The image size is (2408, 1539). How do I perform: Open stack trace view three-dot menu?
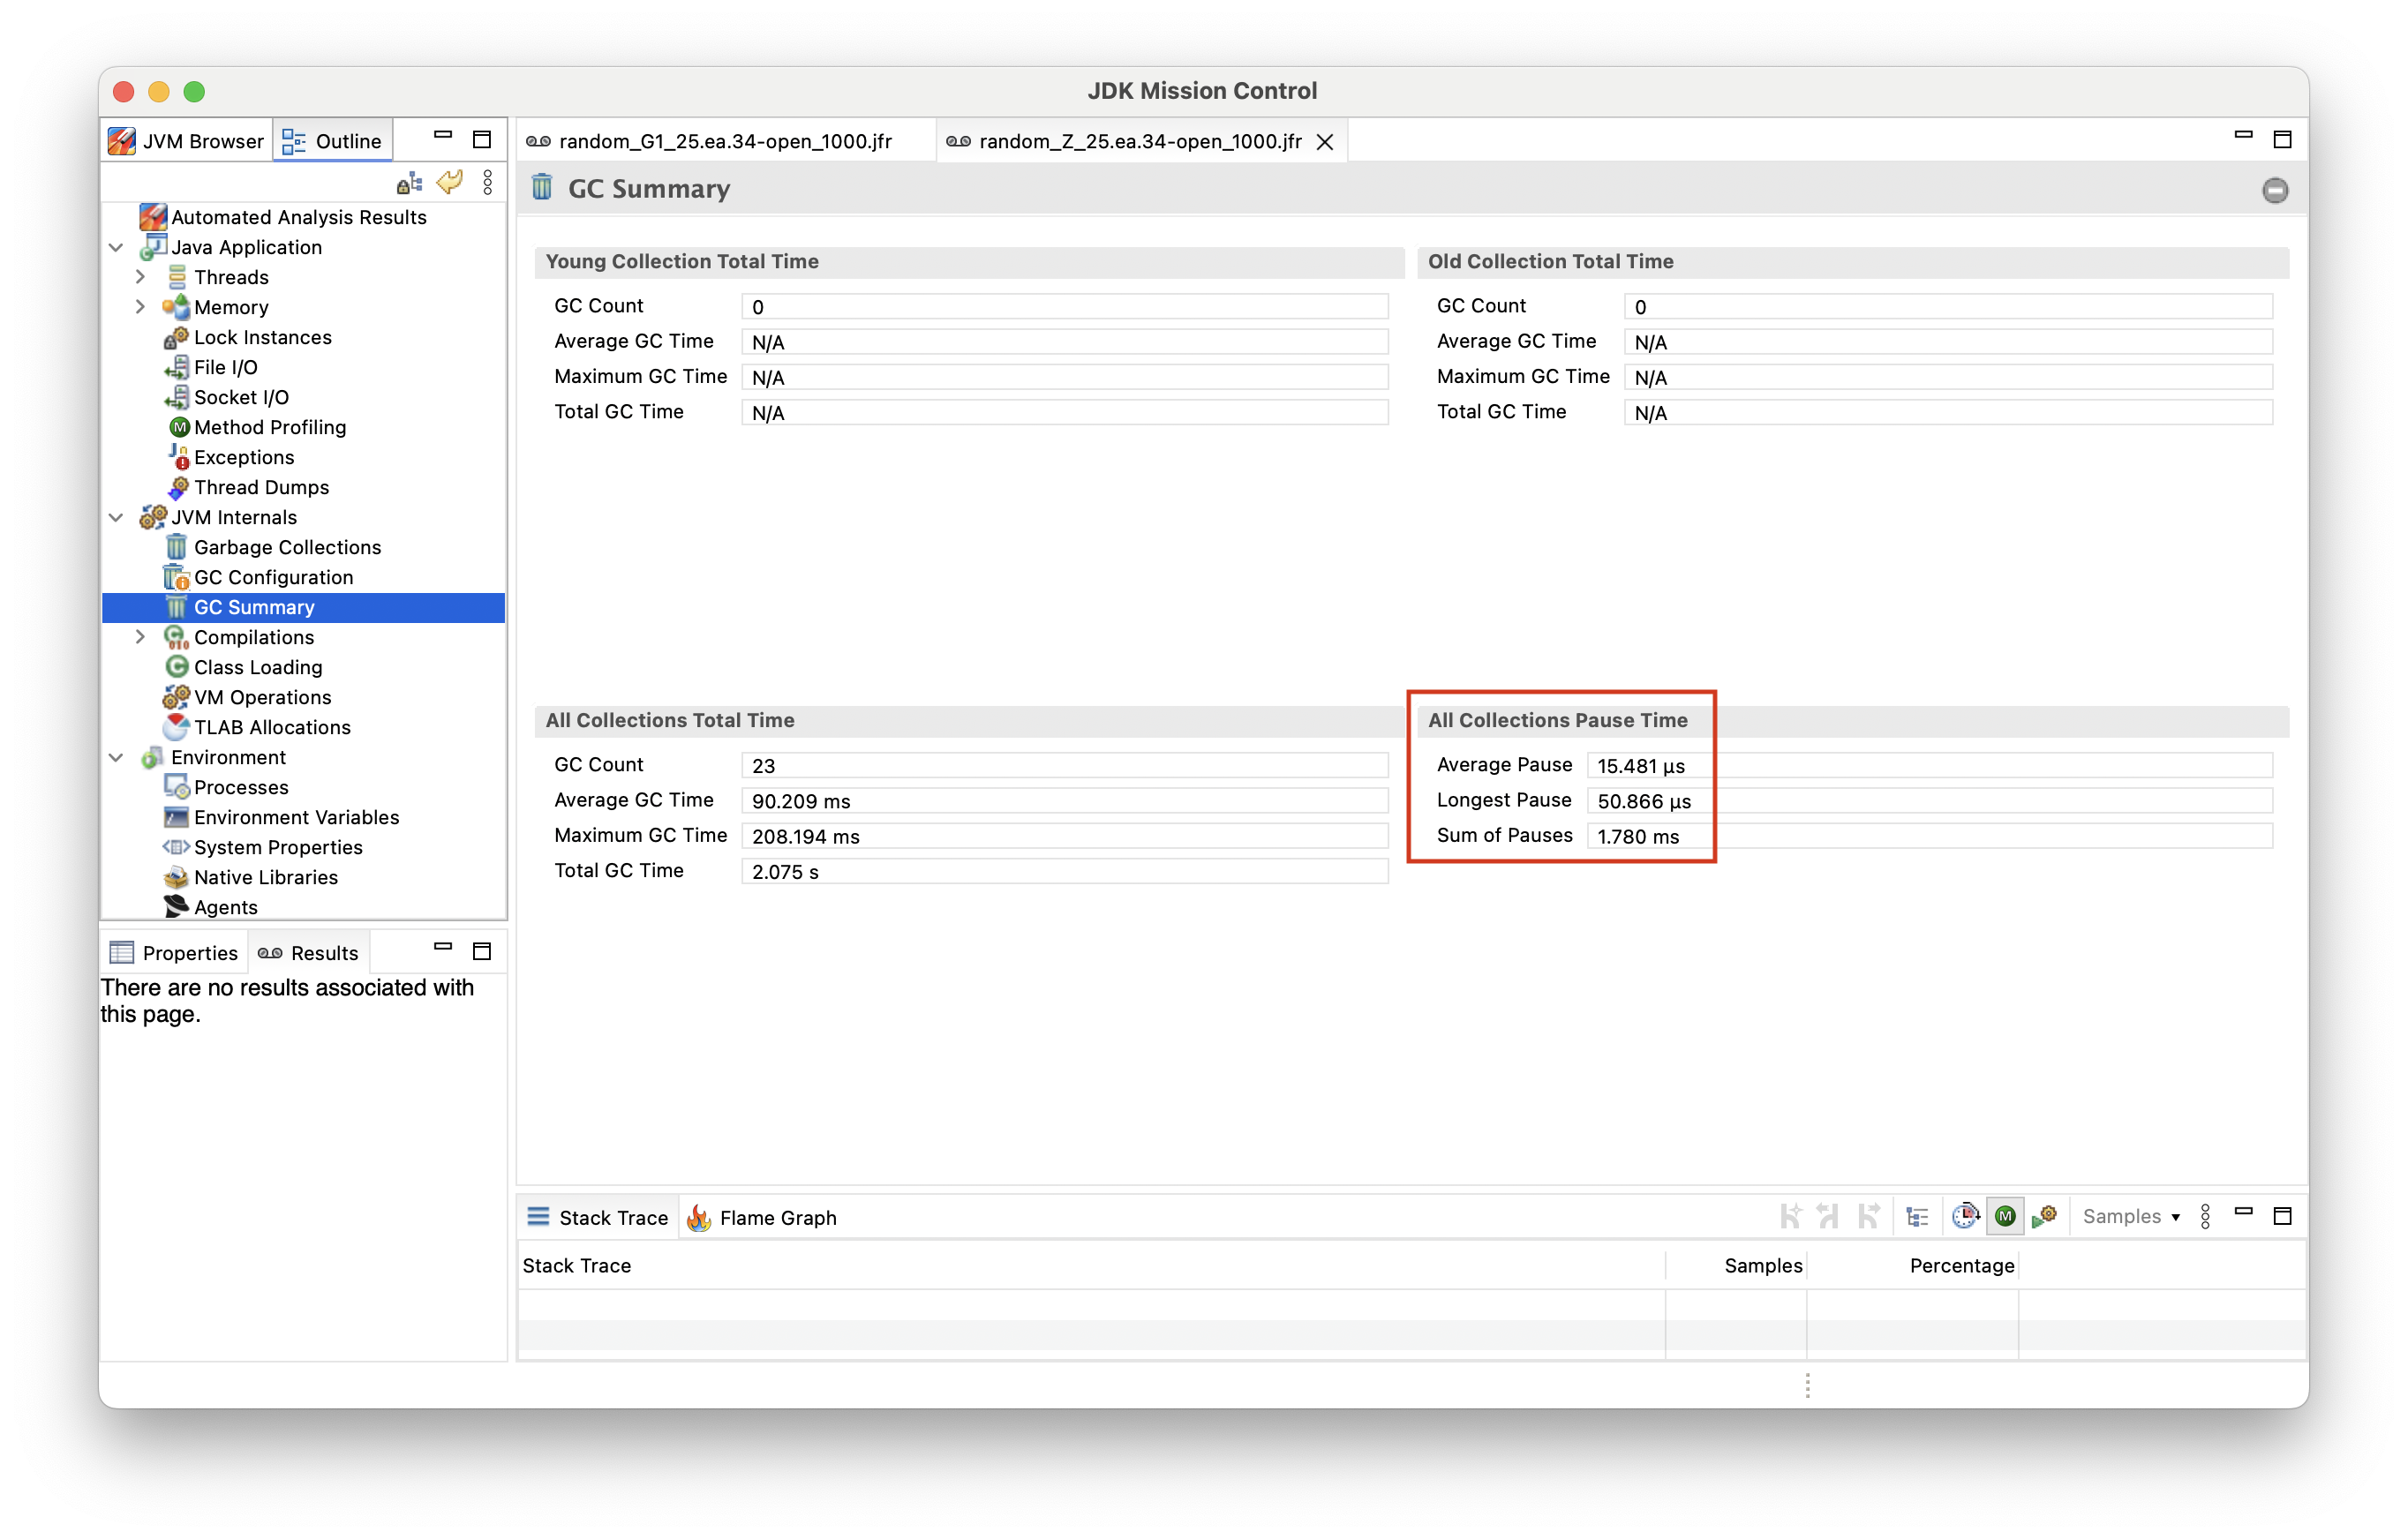[2206, 1216]
